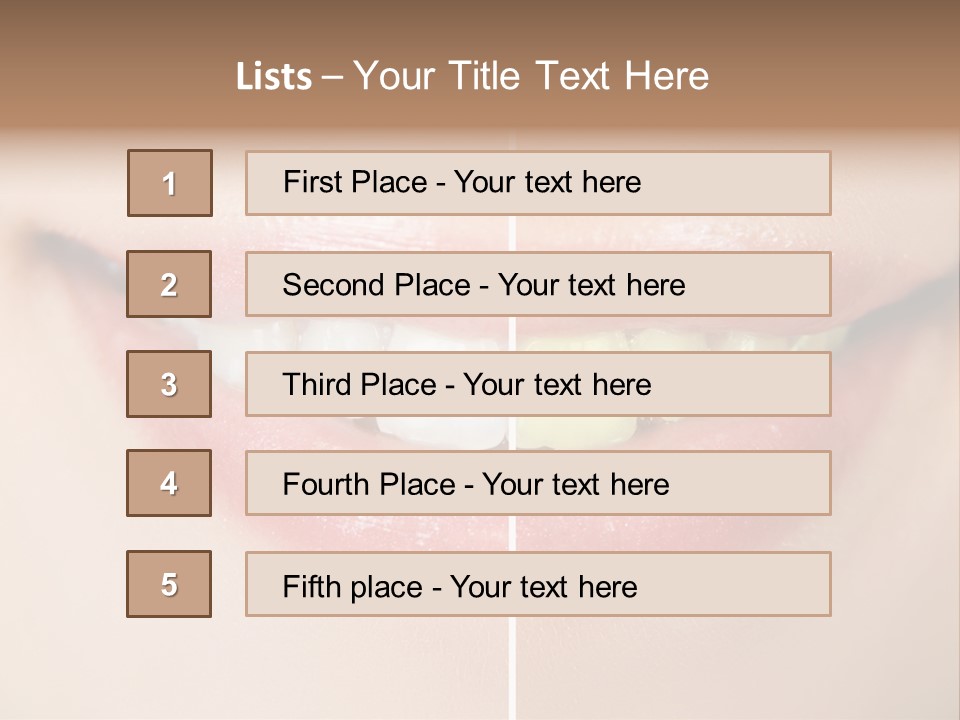Select the number 1 box
The image size is (960, 720).
point(170,183)
